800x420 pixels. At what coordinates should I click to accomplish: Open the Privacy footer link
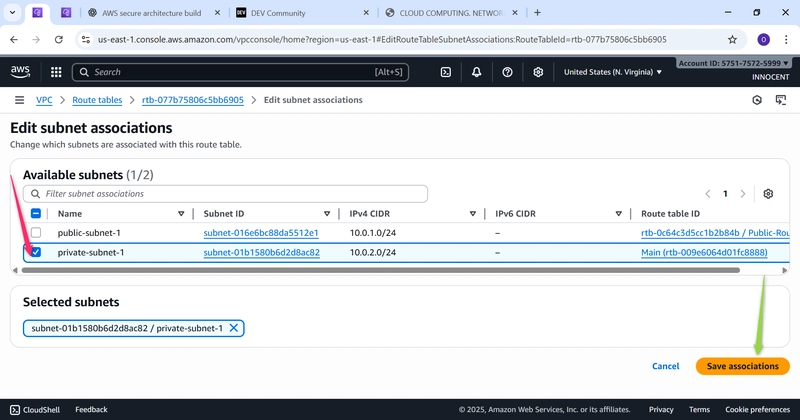pyautogui.click(x=661, y=410)
